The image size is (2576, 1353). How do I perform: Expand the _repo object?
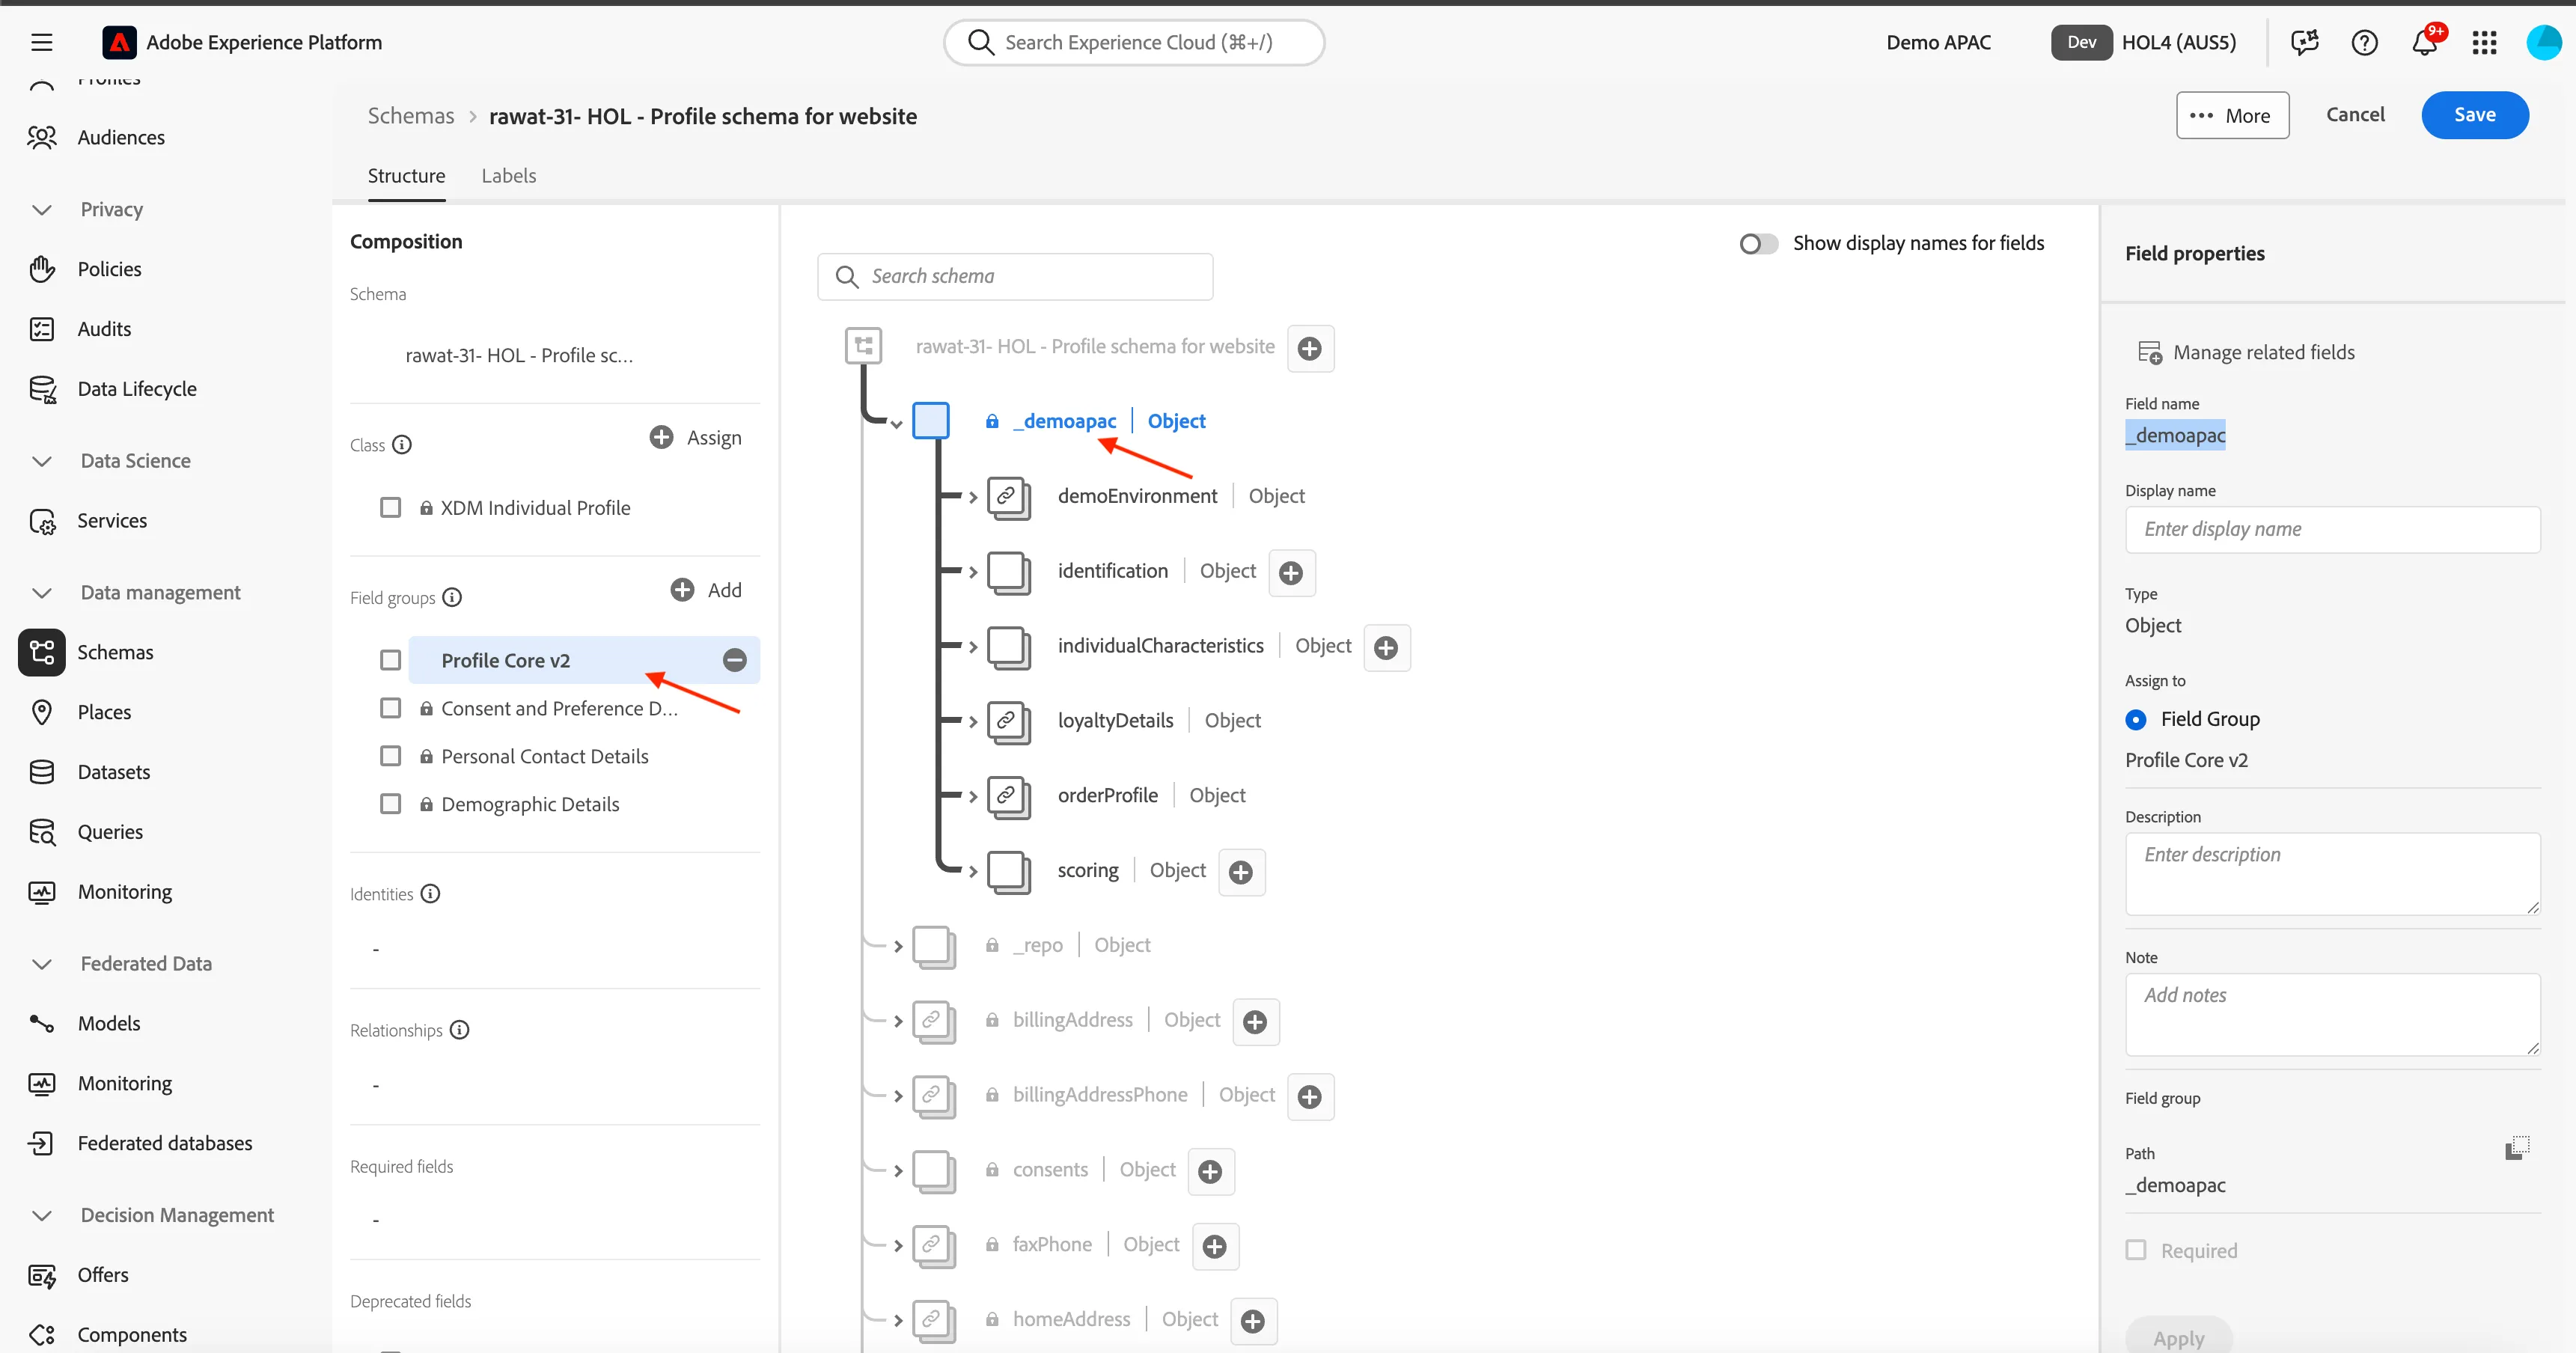pos(897,946)
